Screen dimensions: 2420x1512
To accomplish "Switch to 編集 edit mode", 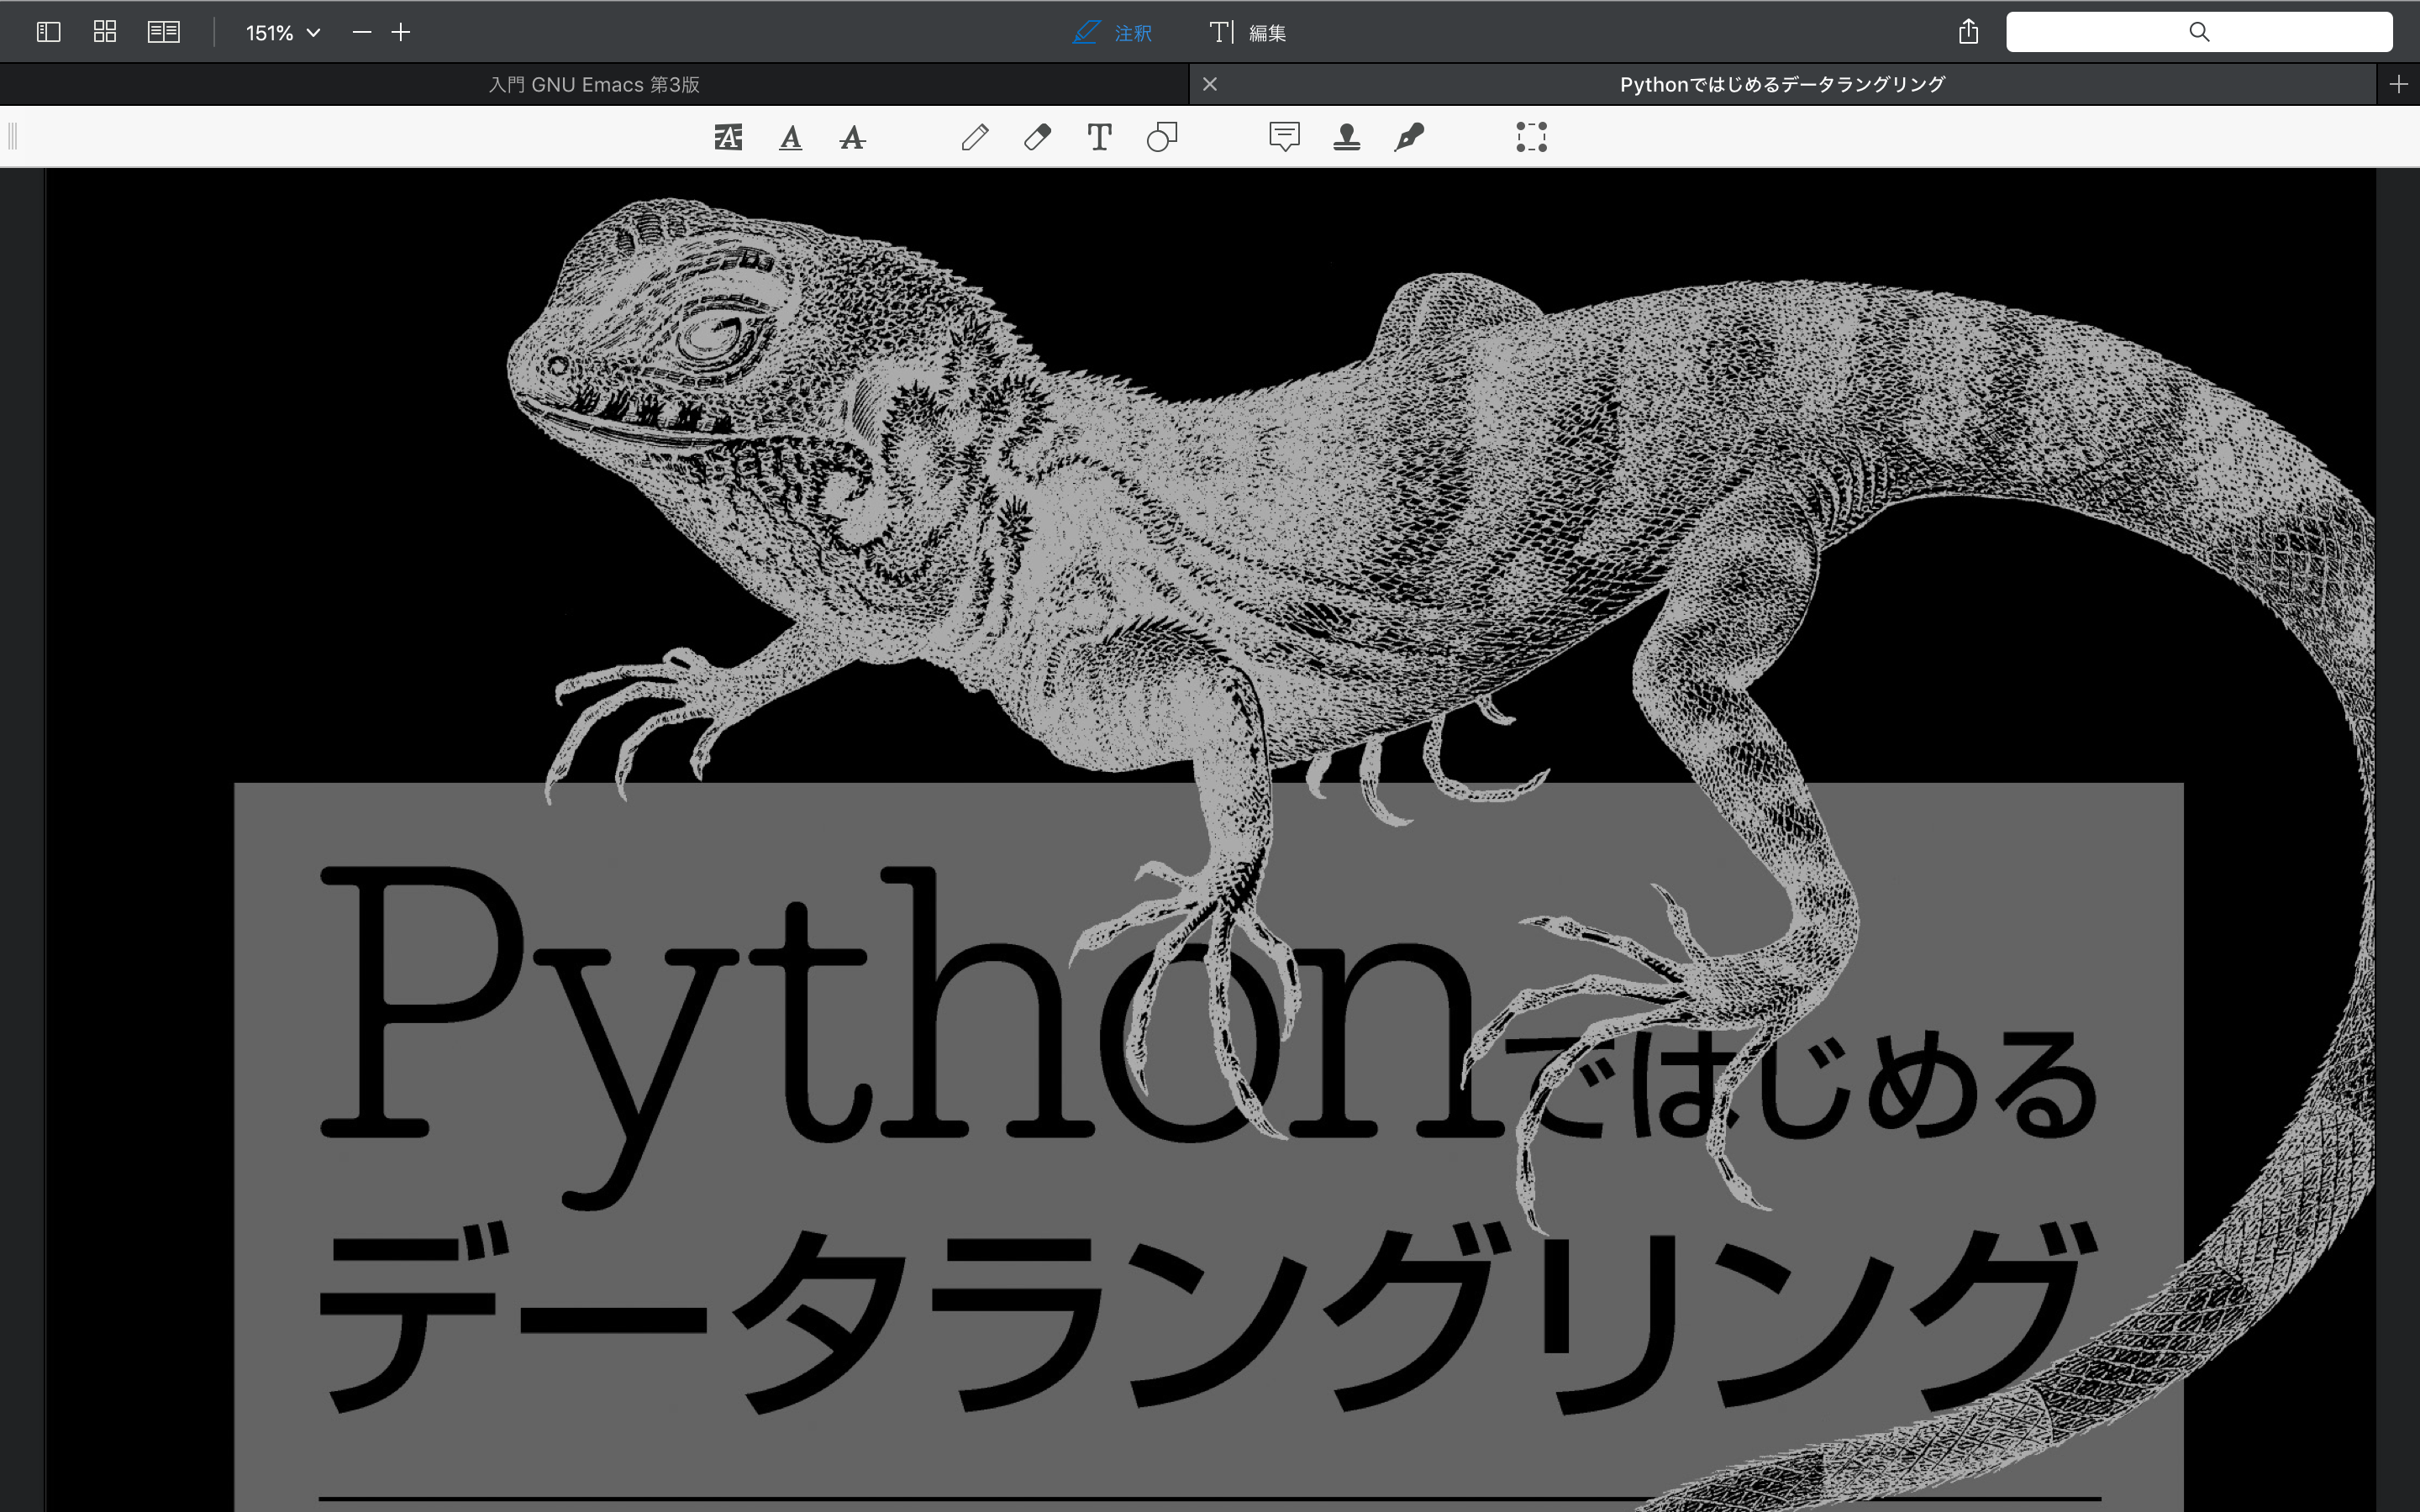I will (1248, 33).
